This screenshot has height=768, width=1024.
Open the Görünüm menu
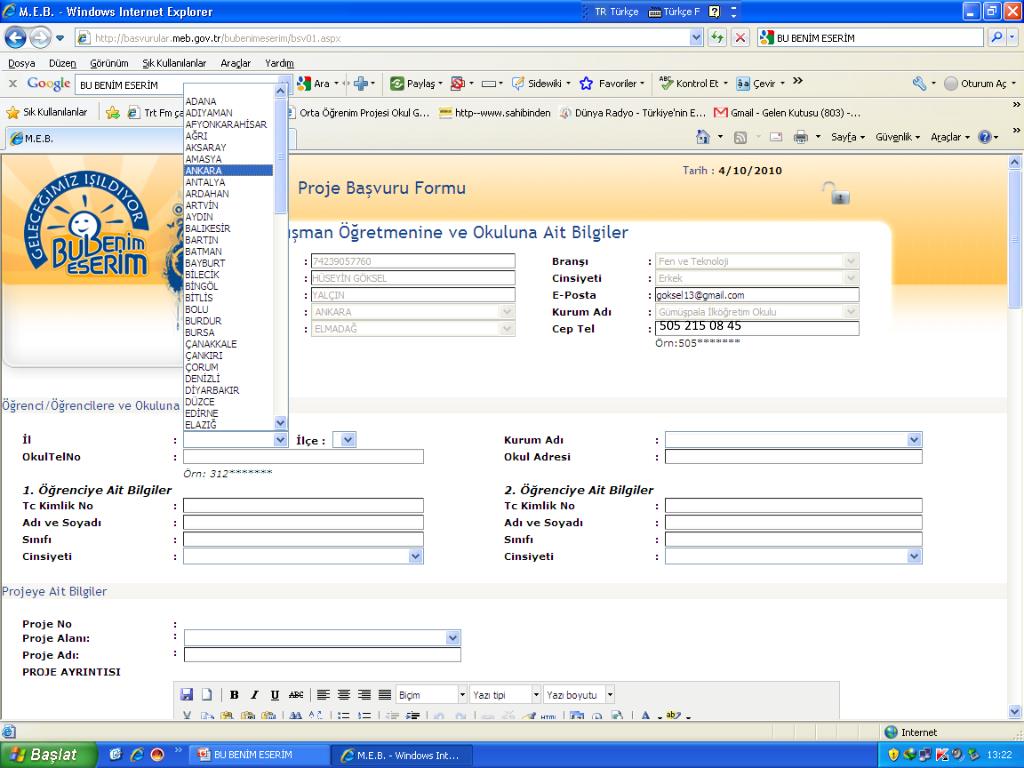point(109,63)
